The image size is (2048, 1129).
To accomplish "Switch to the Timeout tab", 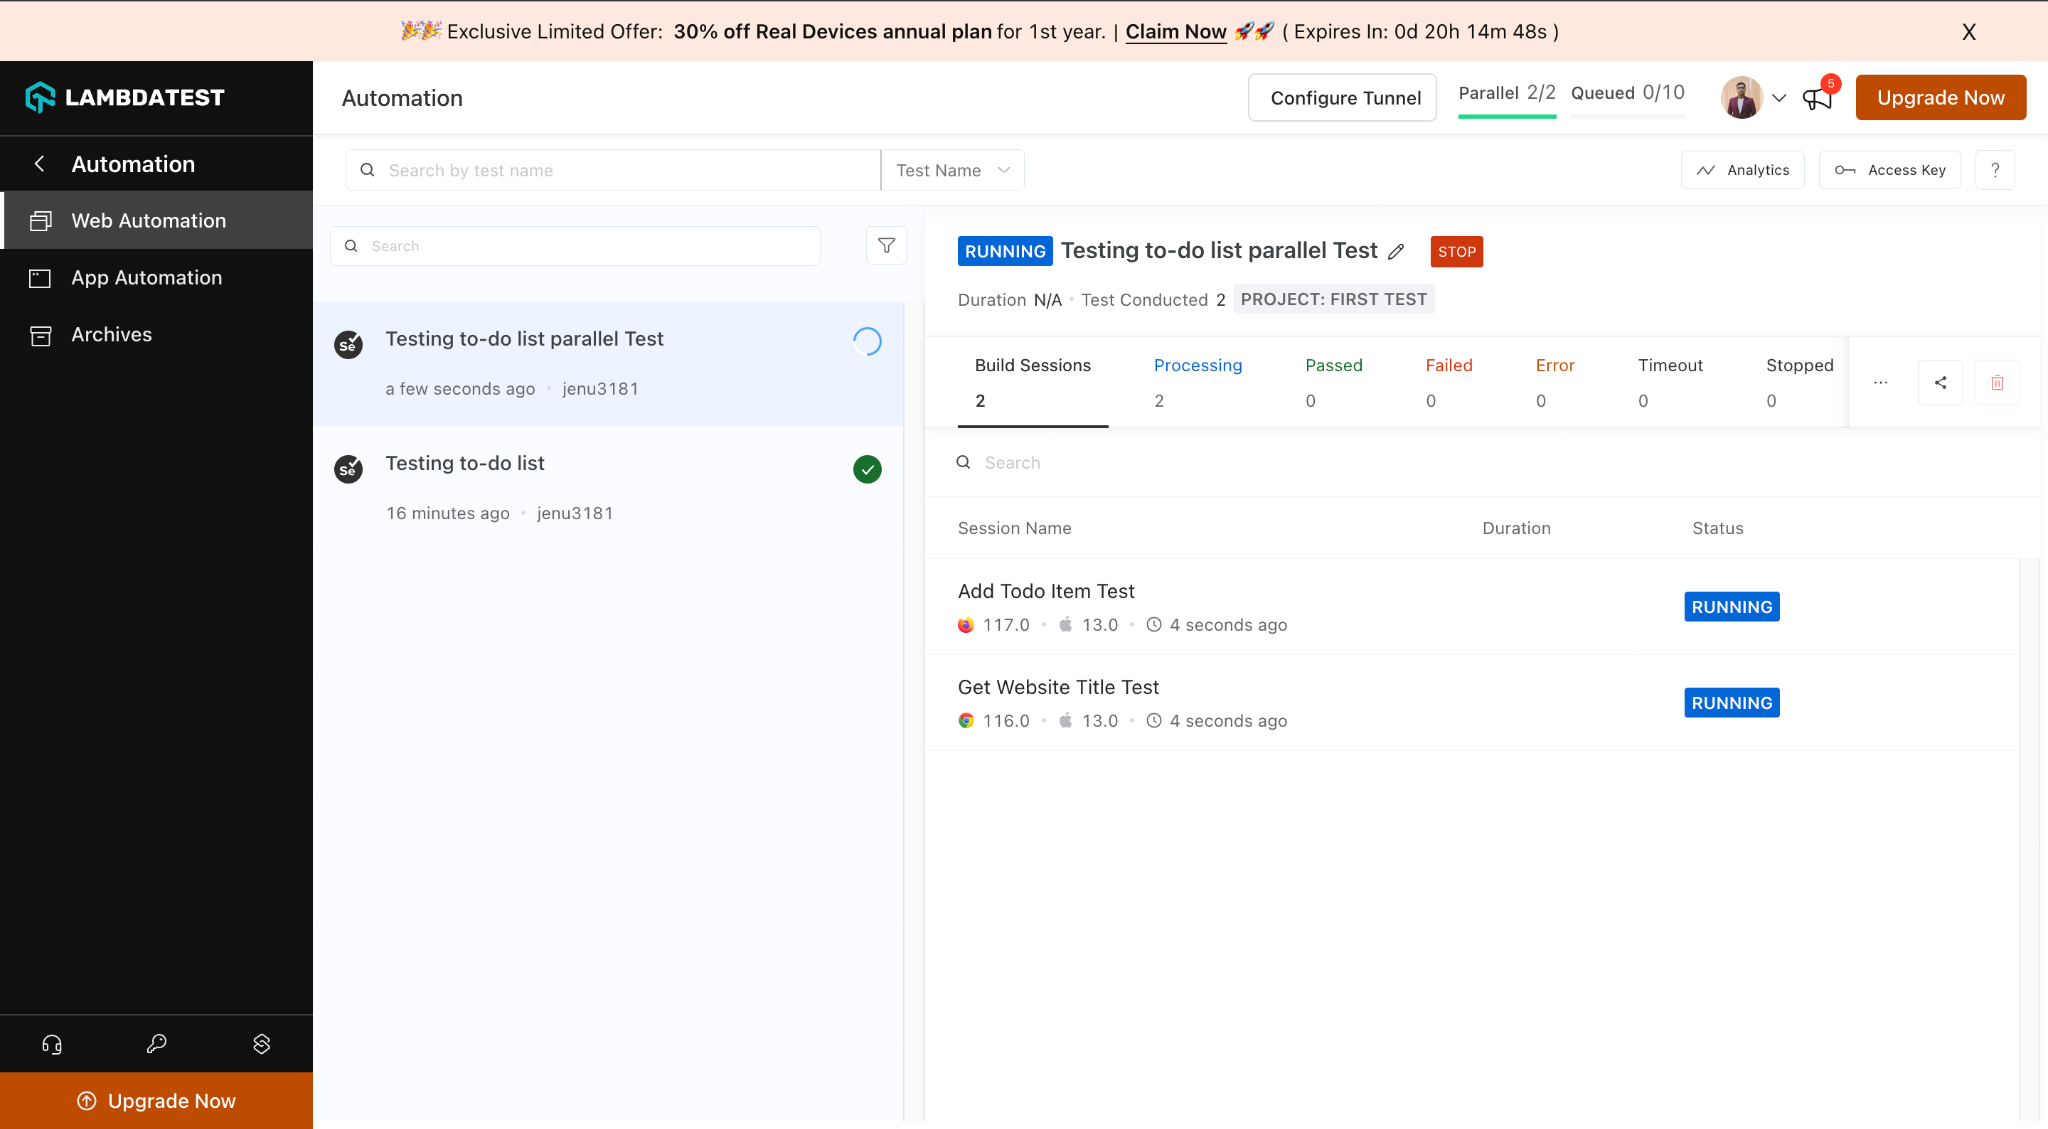I will coord(1670,382).
